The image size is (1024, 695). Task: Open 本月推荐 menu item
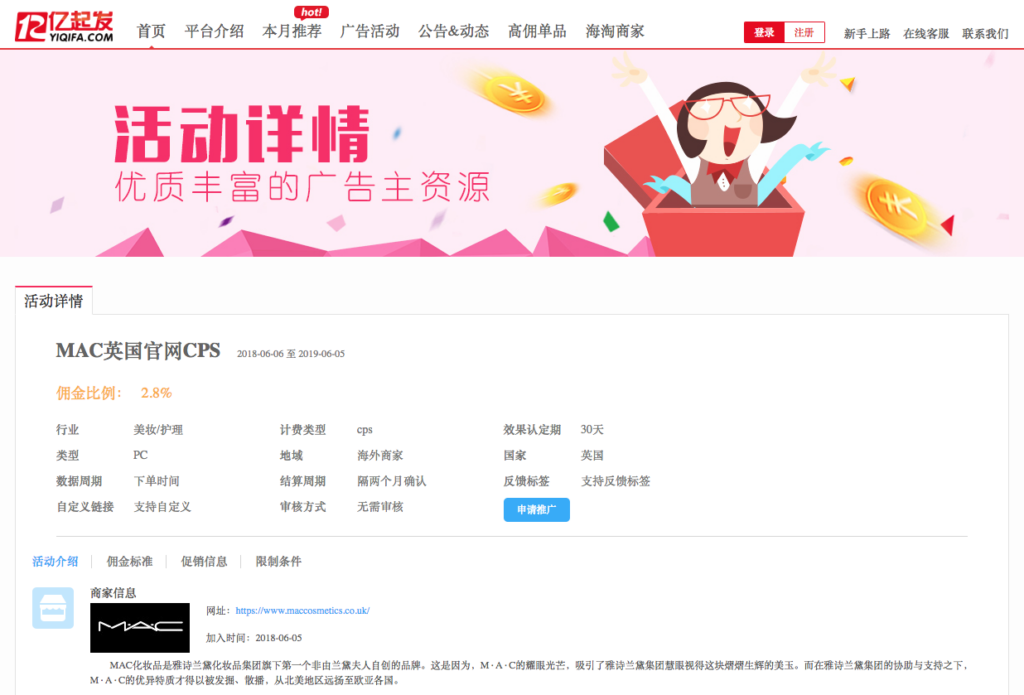click(x=291, y=31)
